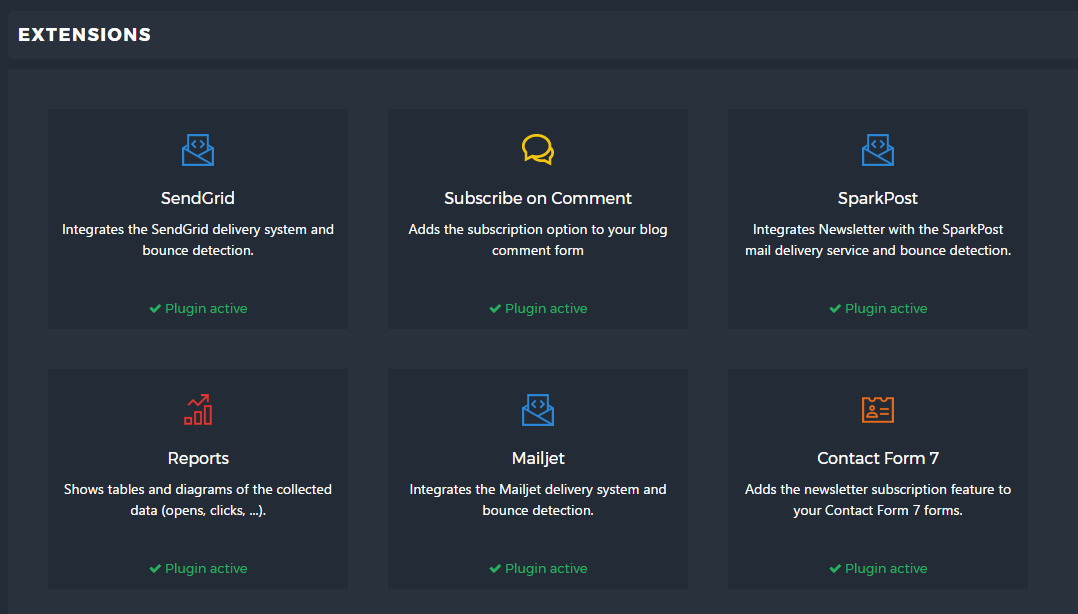Click Plugin active status under Subscribe on Comment
Image resolution: width=1078 pixels, height=614 pixels.
coord(546,309)
